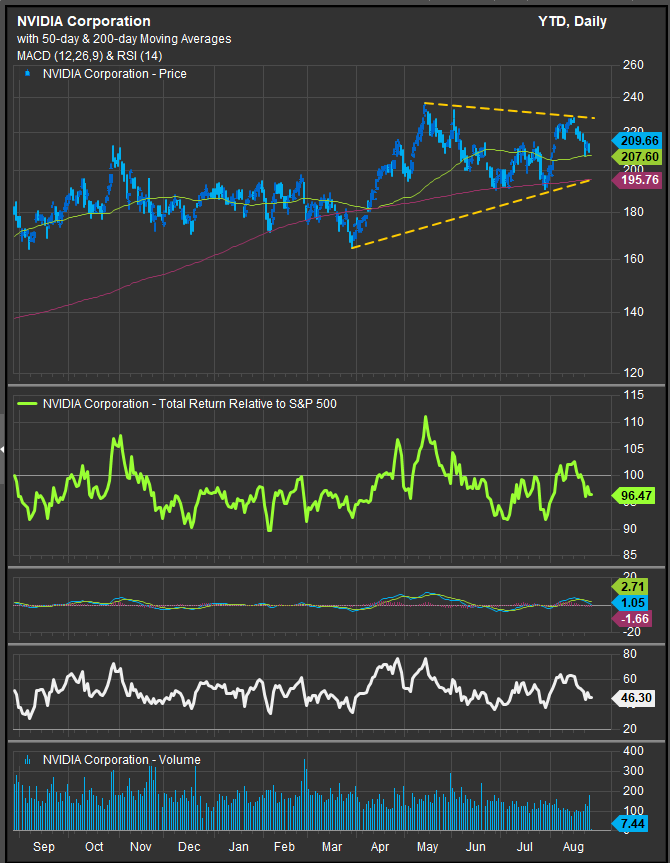Screen dimensions: 670x863
Task: Click the Oct label on the time axis
Action: [94, 847]
